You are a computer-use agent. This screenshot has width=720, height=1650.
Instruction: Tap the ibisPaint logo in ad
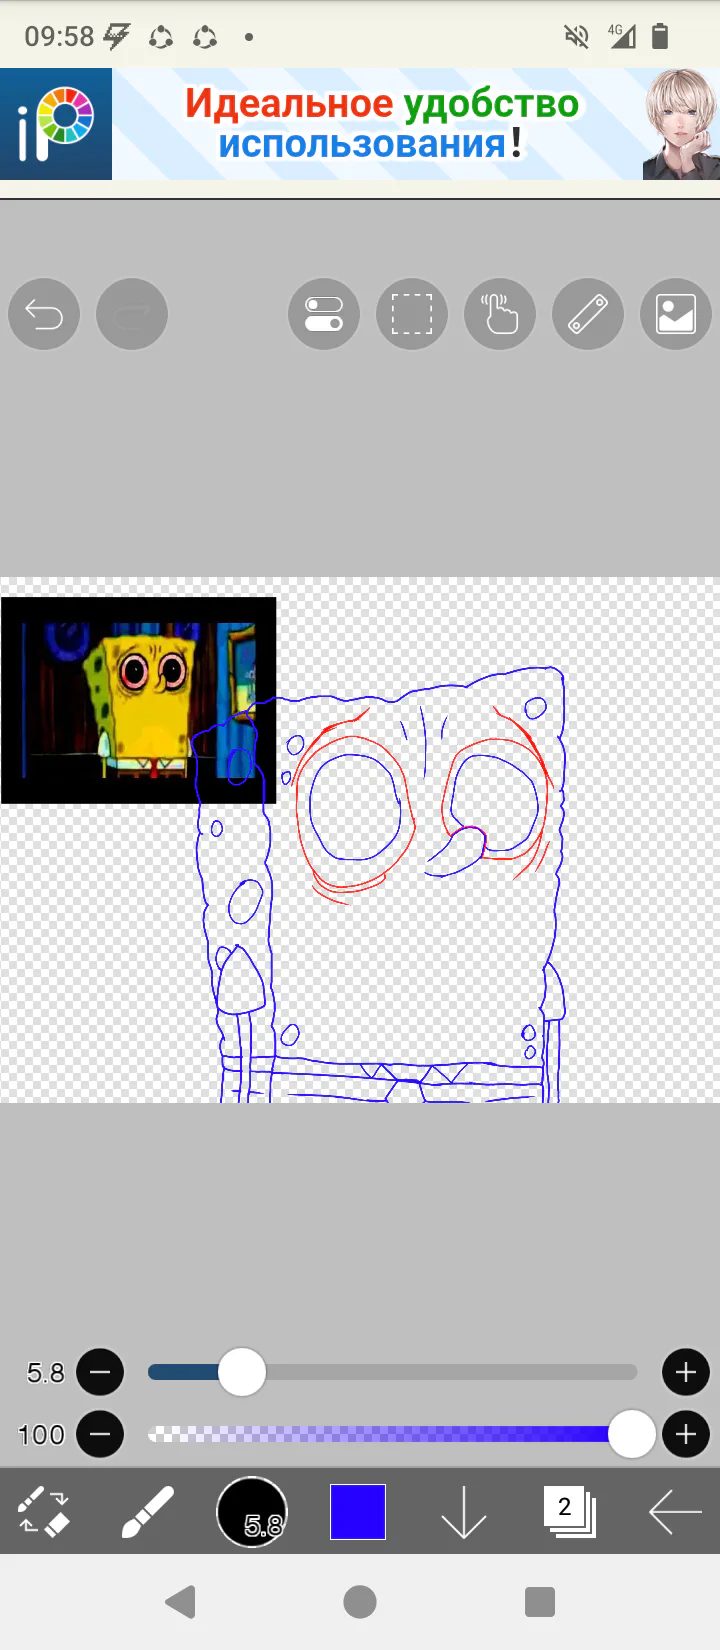56,124
